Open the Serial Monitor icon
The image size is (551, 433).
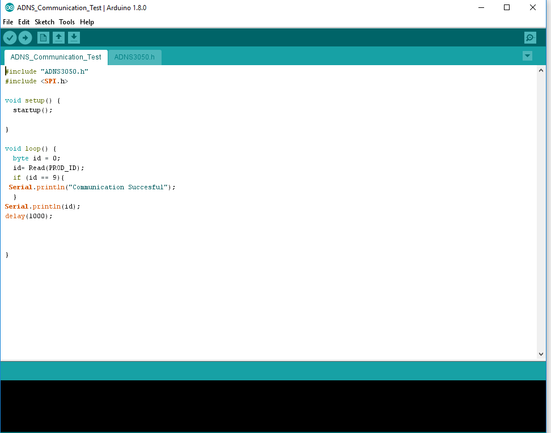pos(530,38)
